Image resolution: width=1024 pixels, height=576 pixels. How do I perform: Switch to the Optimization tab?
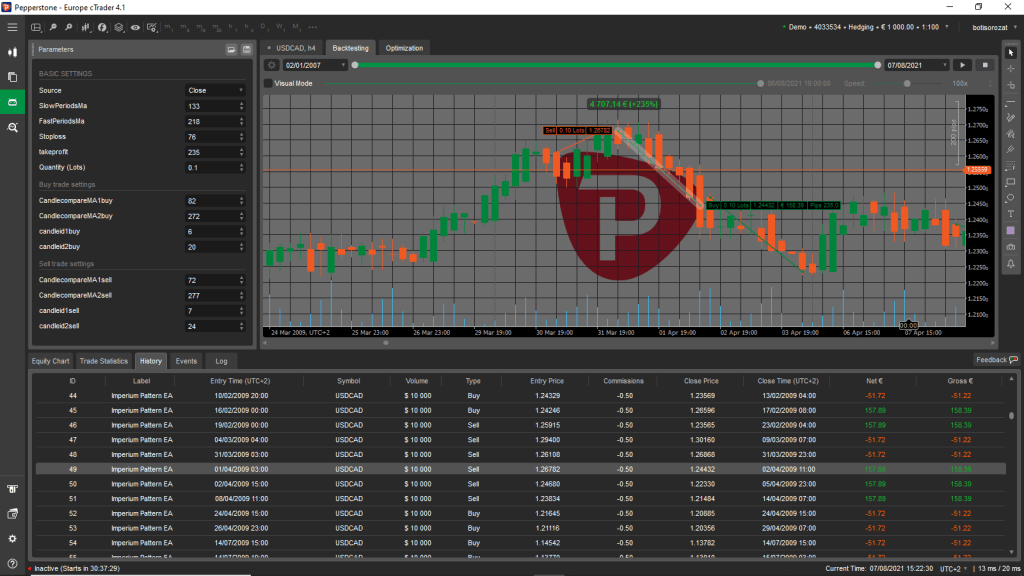405,48
